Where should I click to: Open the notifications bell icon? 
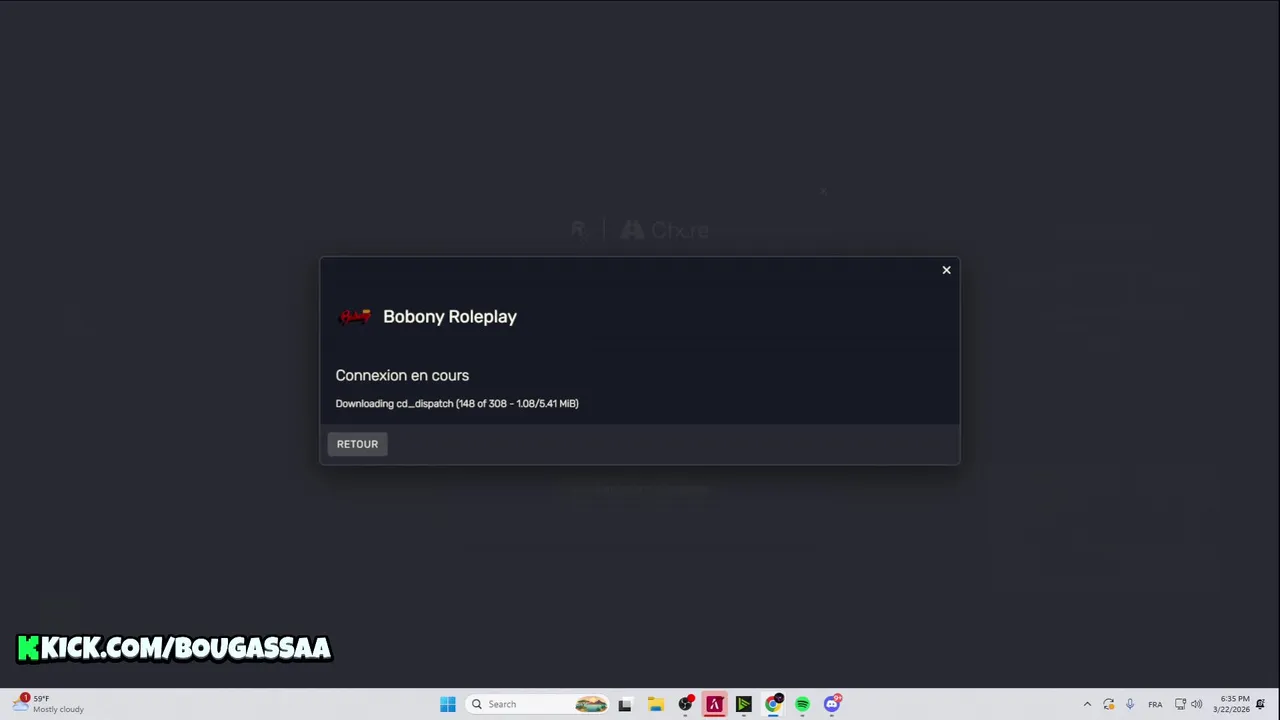pyautogui.click(x=1261, y=704)
